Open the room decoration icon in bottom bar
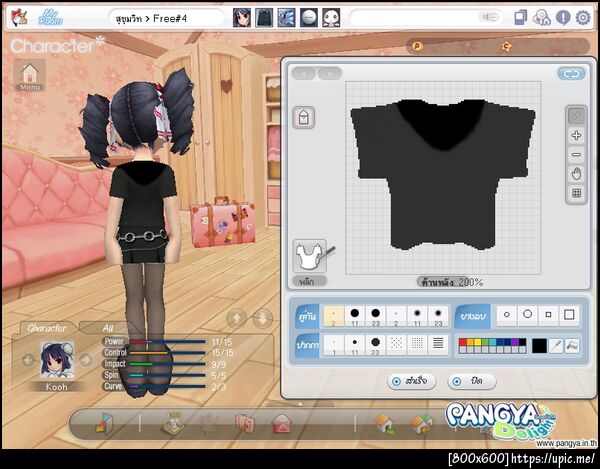600x469 pixels. point(104,423)
